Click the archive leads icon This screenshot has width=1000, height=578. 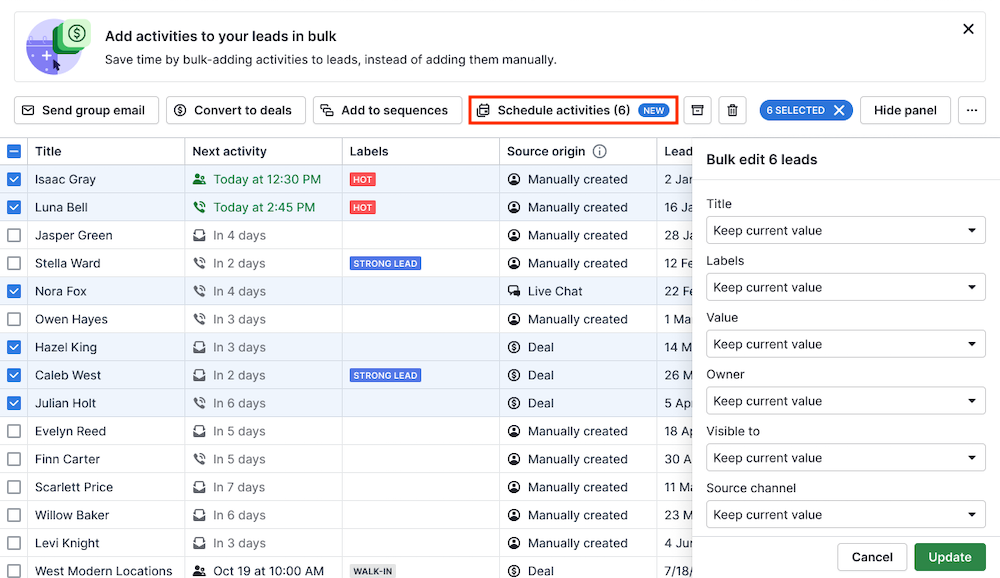698,110
